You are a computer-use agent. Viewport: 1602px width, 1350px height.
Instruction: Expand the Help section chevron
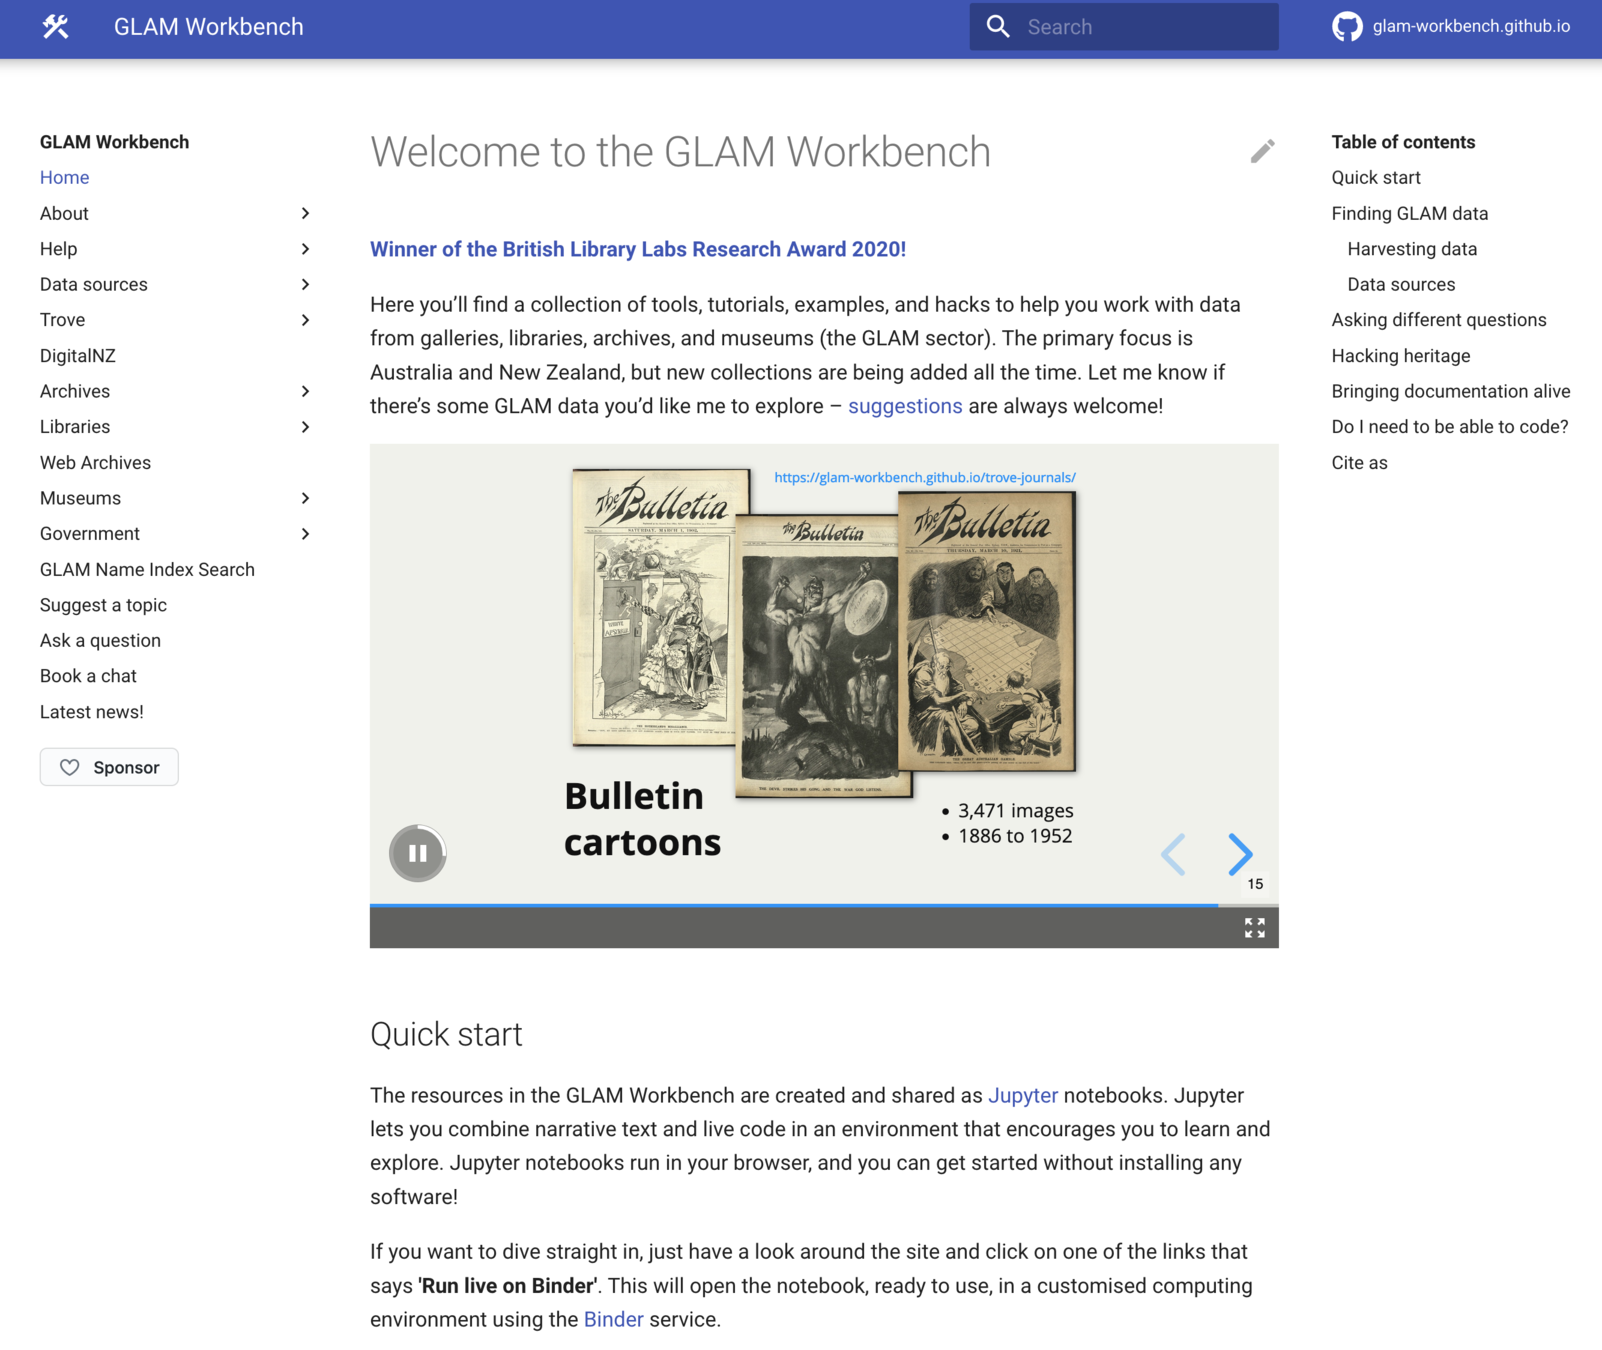306,249
